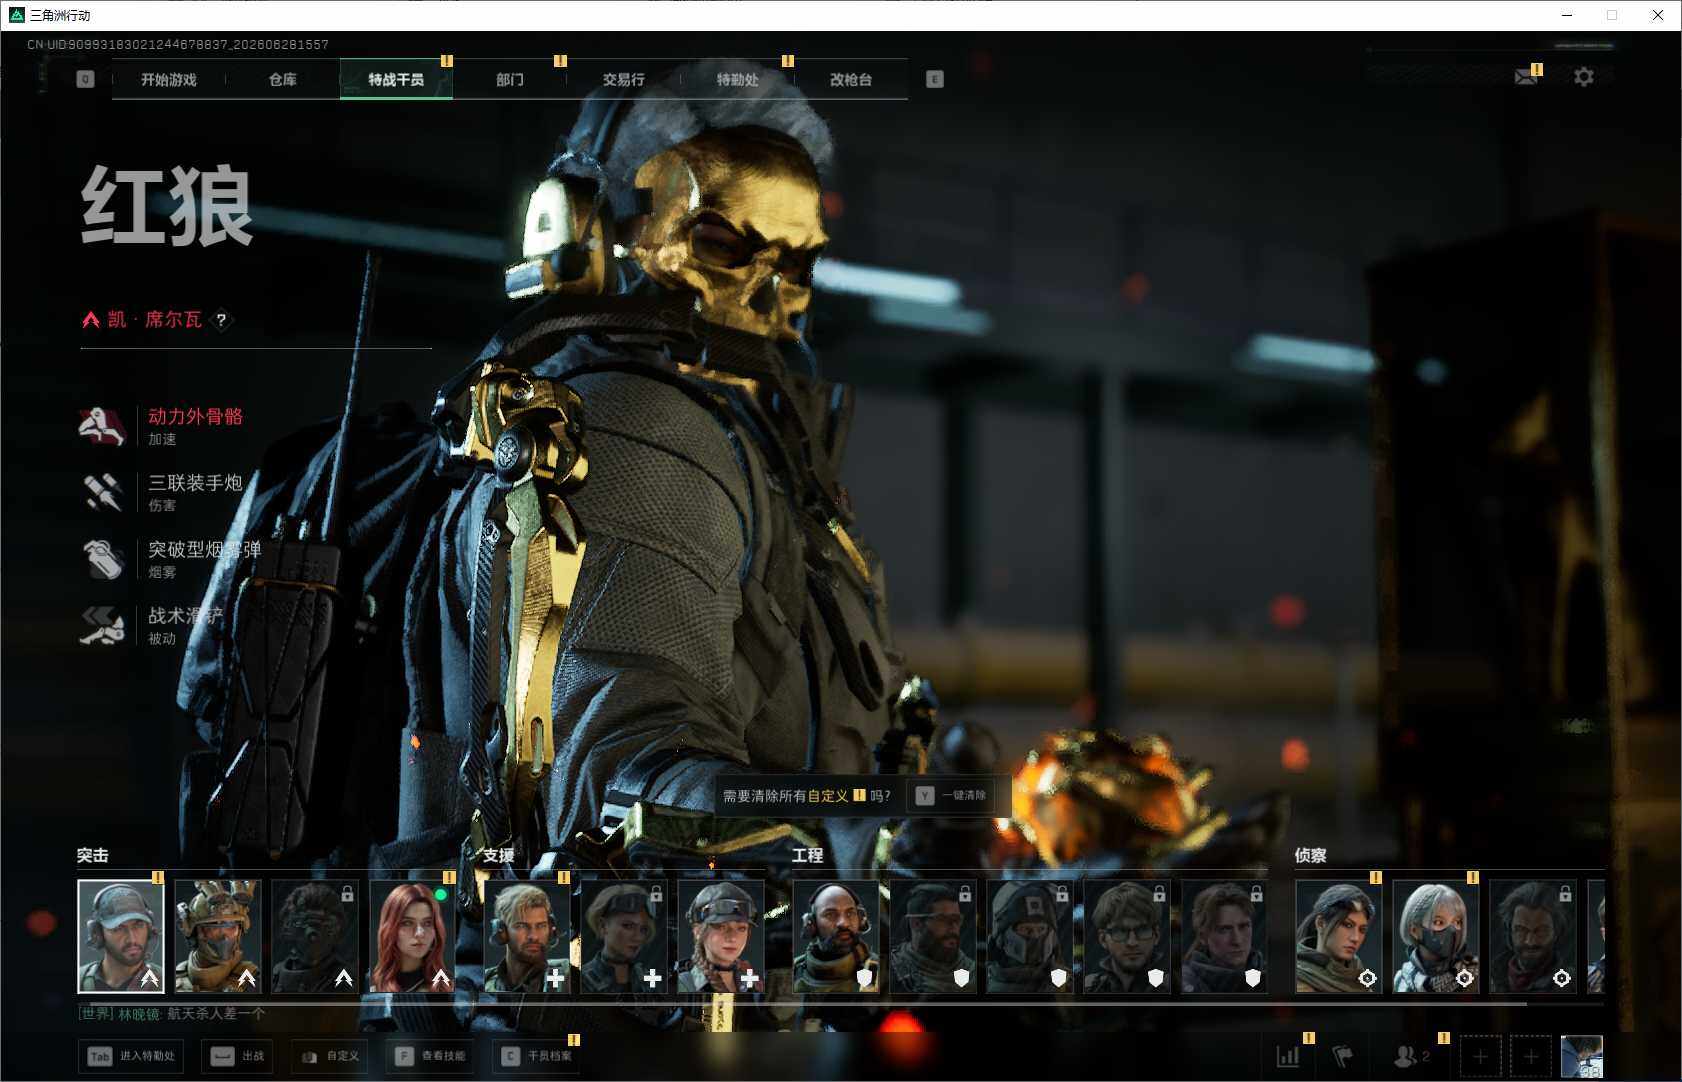Screen dimensions: 1682x1082
Task: Select the silver-haired masked recon operator
Action: point(1435,936)
